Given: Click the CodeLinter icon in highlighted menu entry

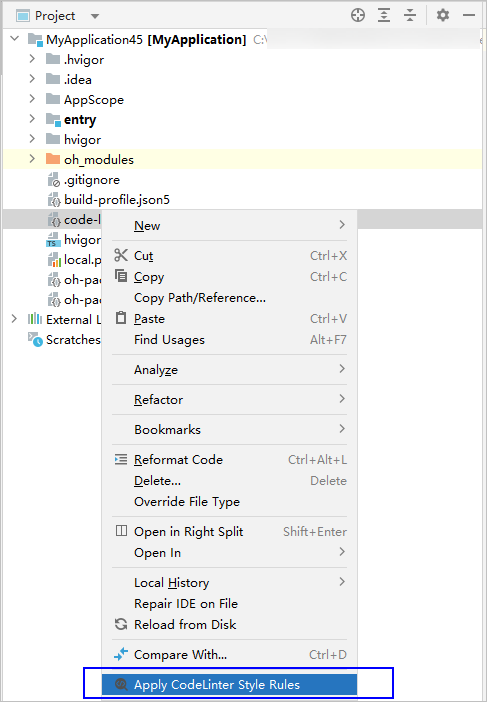Looking at the screenshot, I should (x=121, y=684).
